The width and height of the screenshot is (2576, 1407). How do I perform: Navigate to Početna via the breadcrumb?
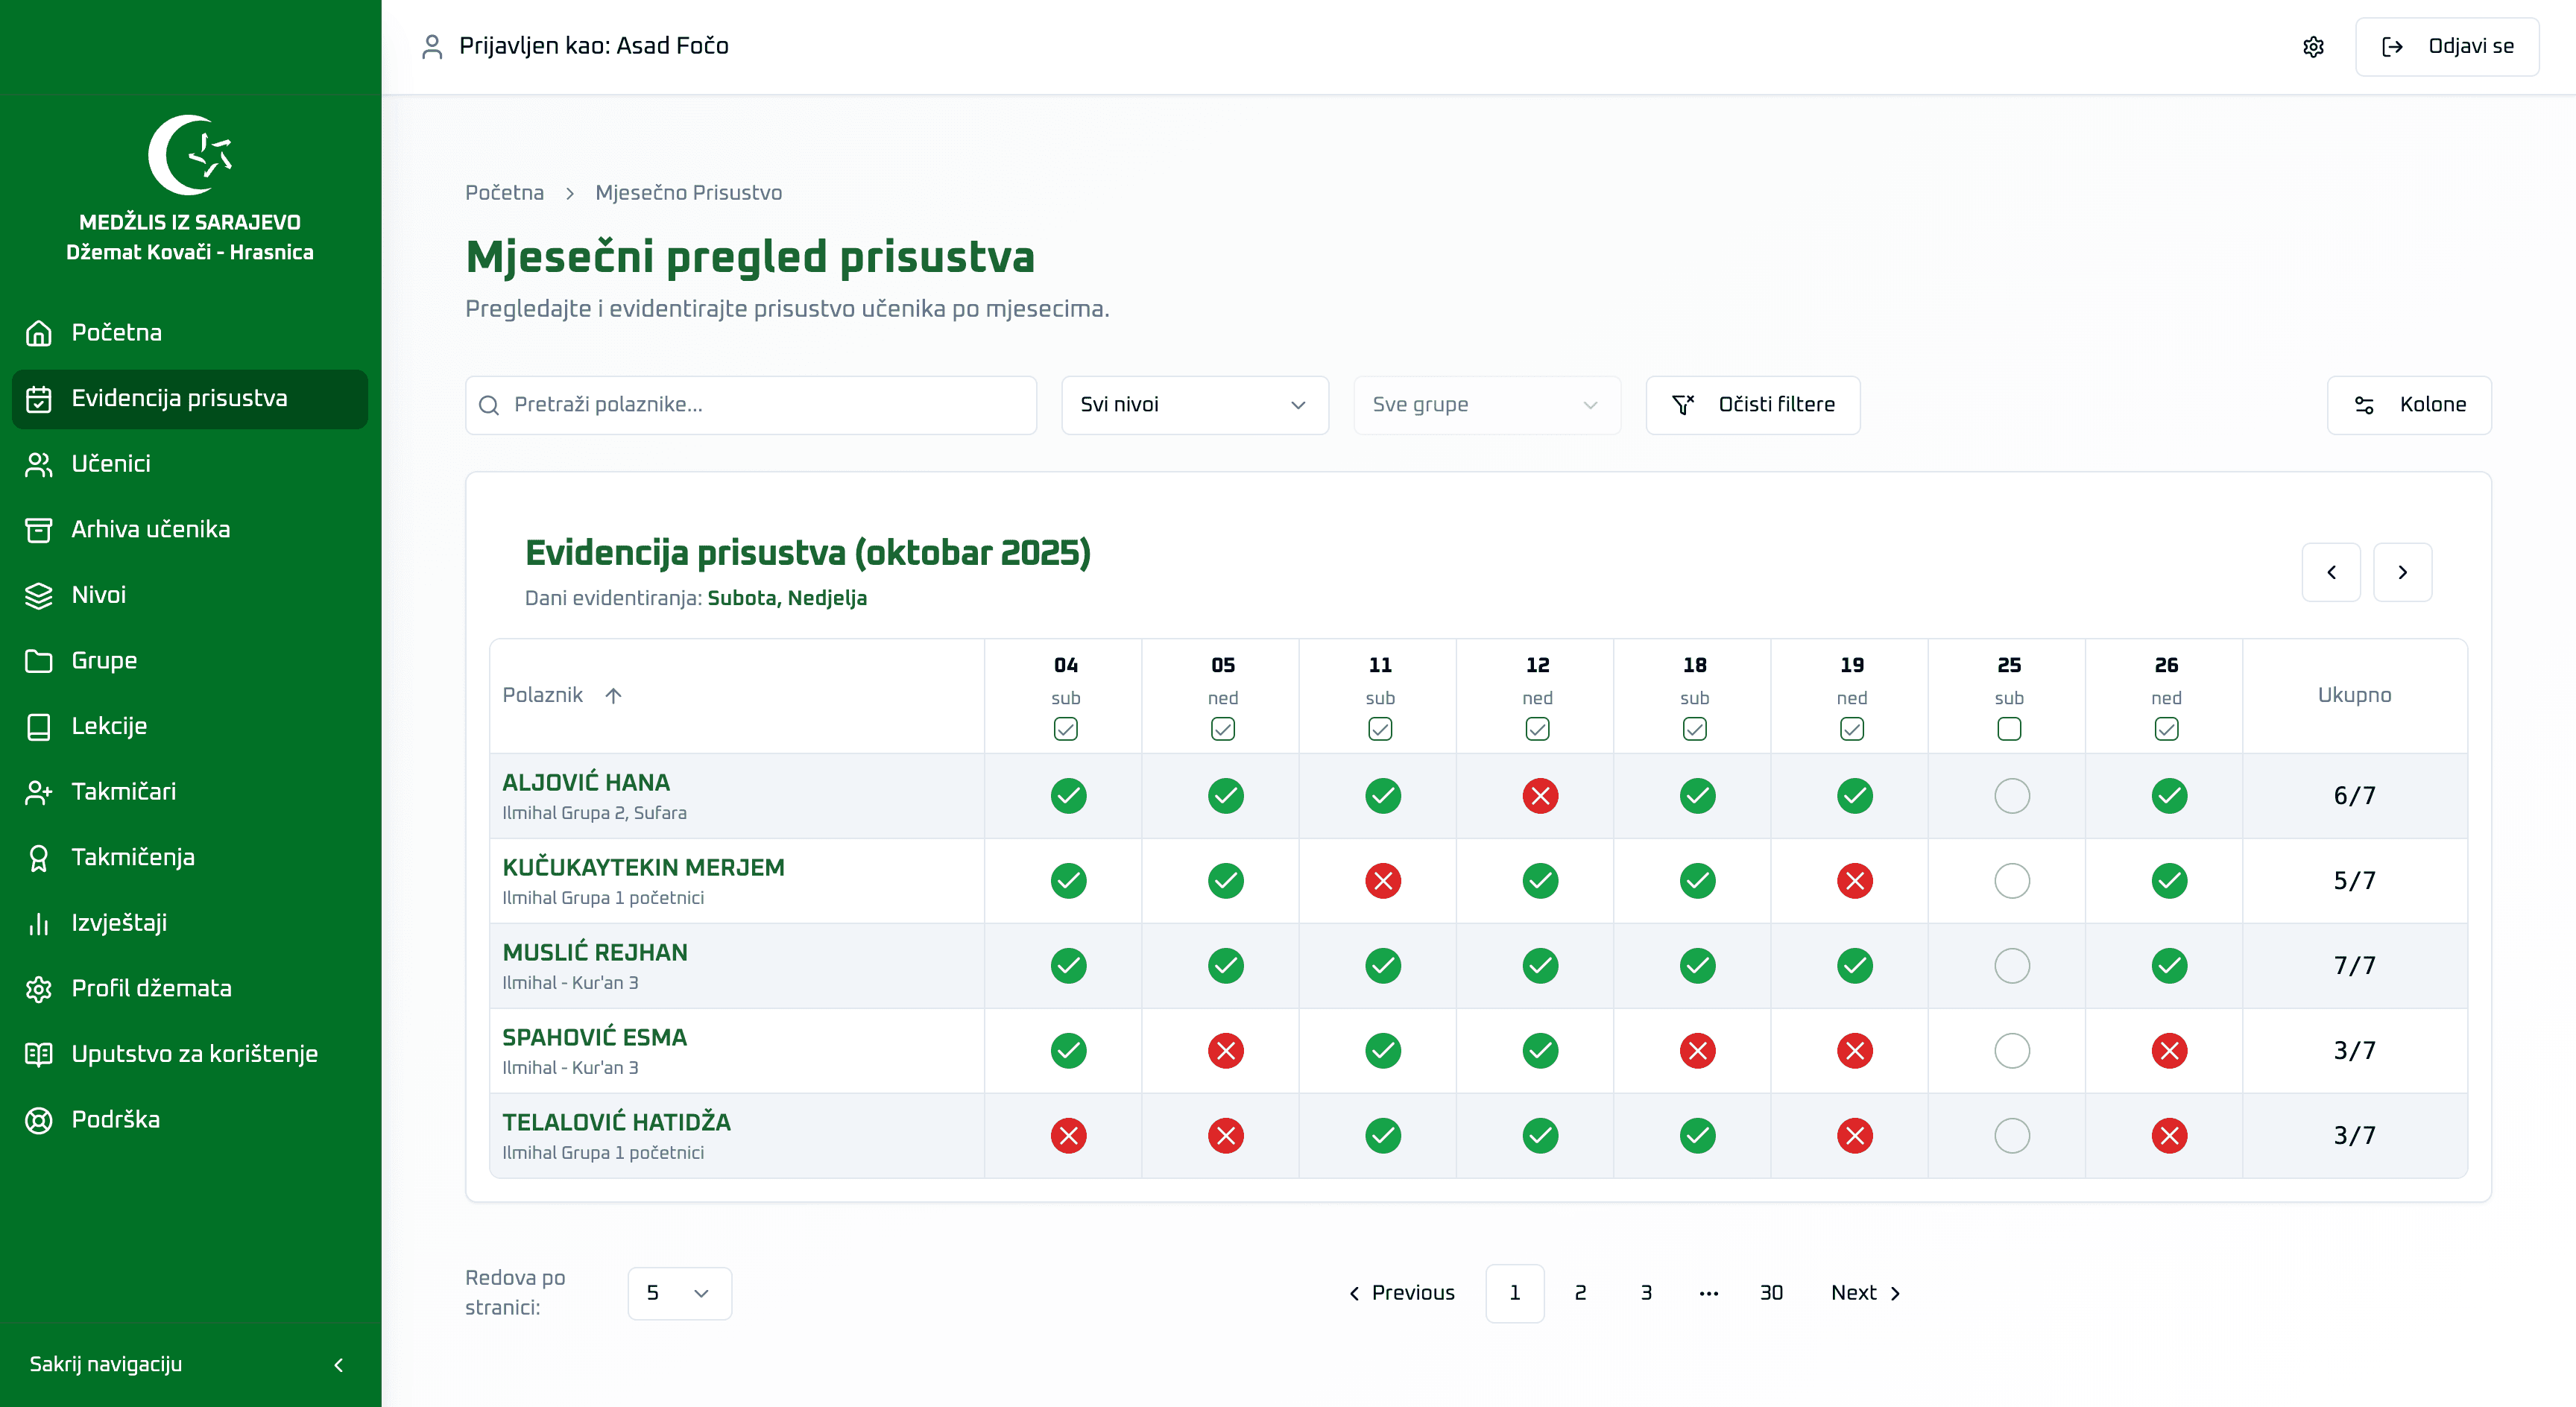[503, 192]
